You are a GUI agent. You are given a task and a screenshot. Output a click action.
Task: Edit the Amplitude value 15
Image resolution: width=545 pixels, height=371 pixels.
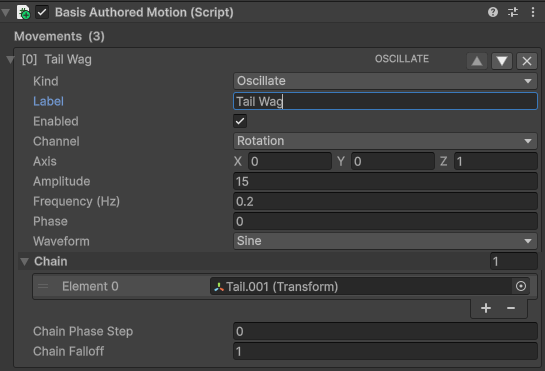(x=385, y=181)
